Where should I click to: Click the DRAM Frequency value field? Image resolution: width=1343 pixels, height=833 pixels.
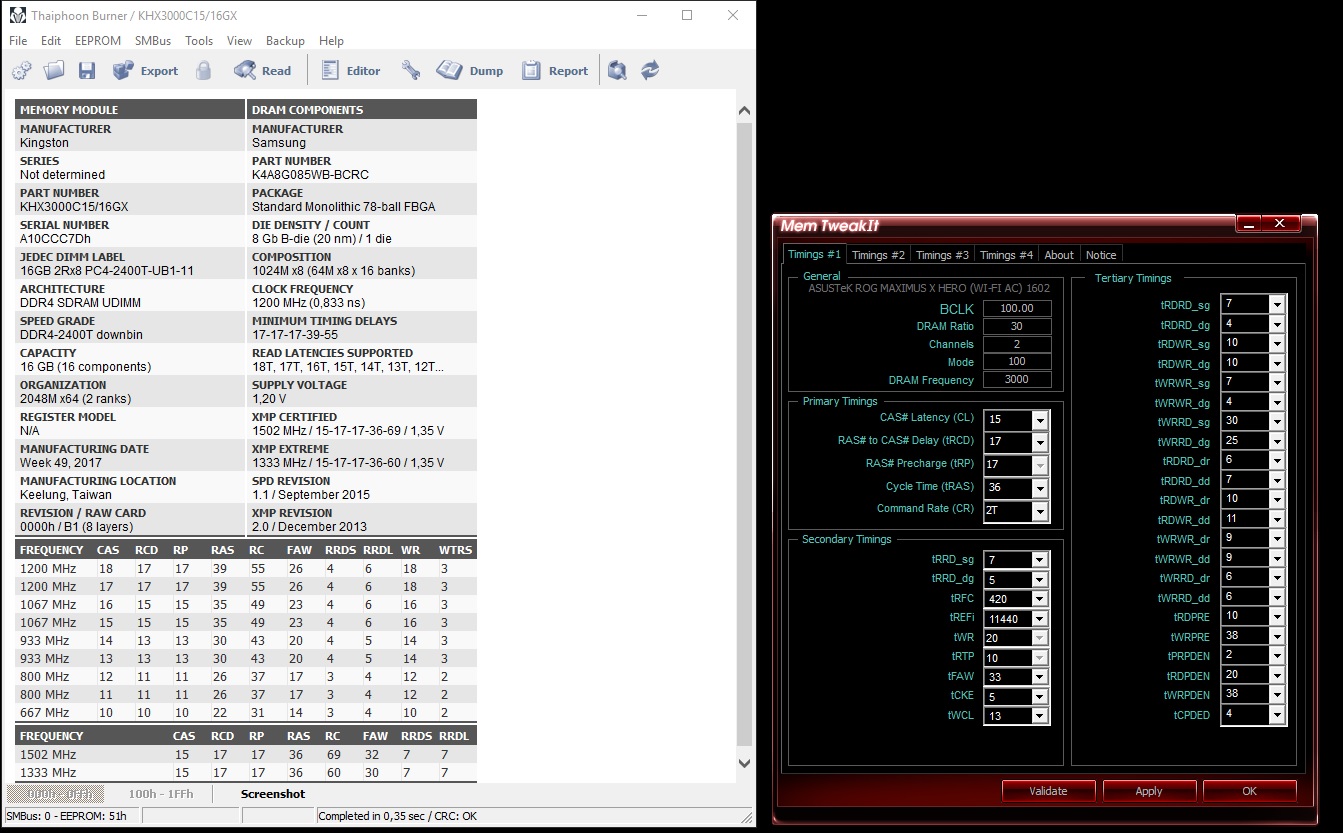1017,380
